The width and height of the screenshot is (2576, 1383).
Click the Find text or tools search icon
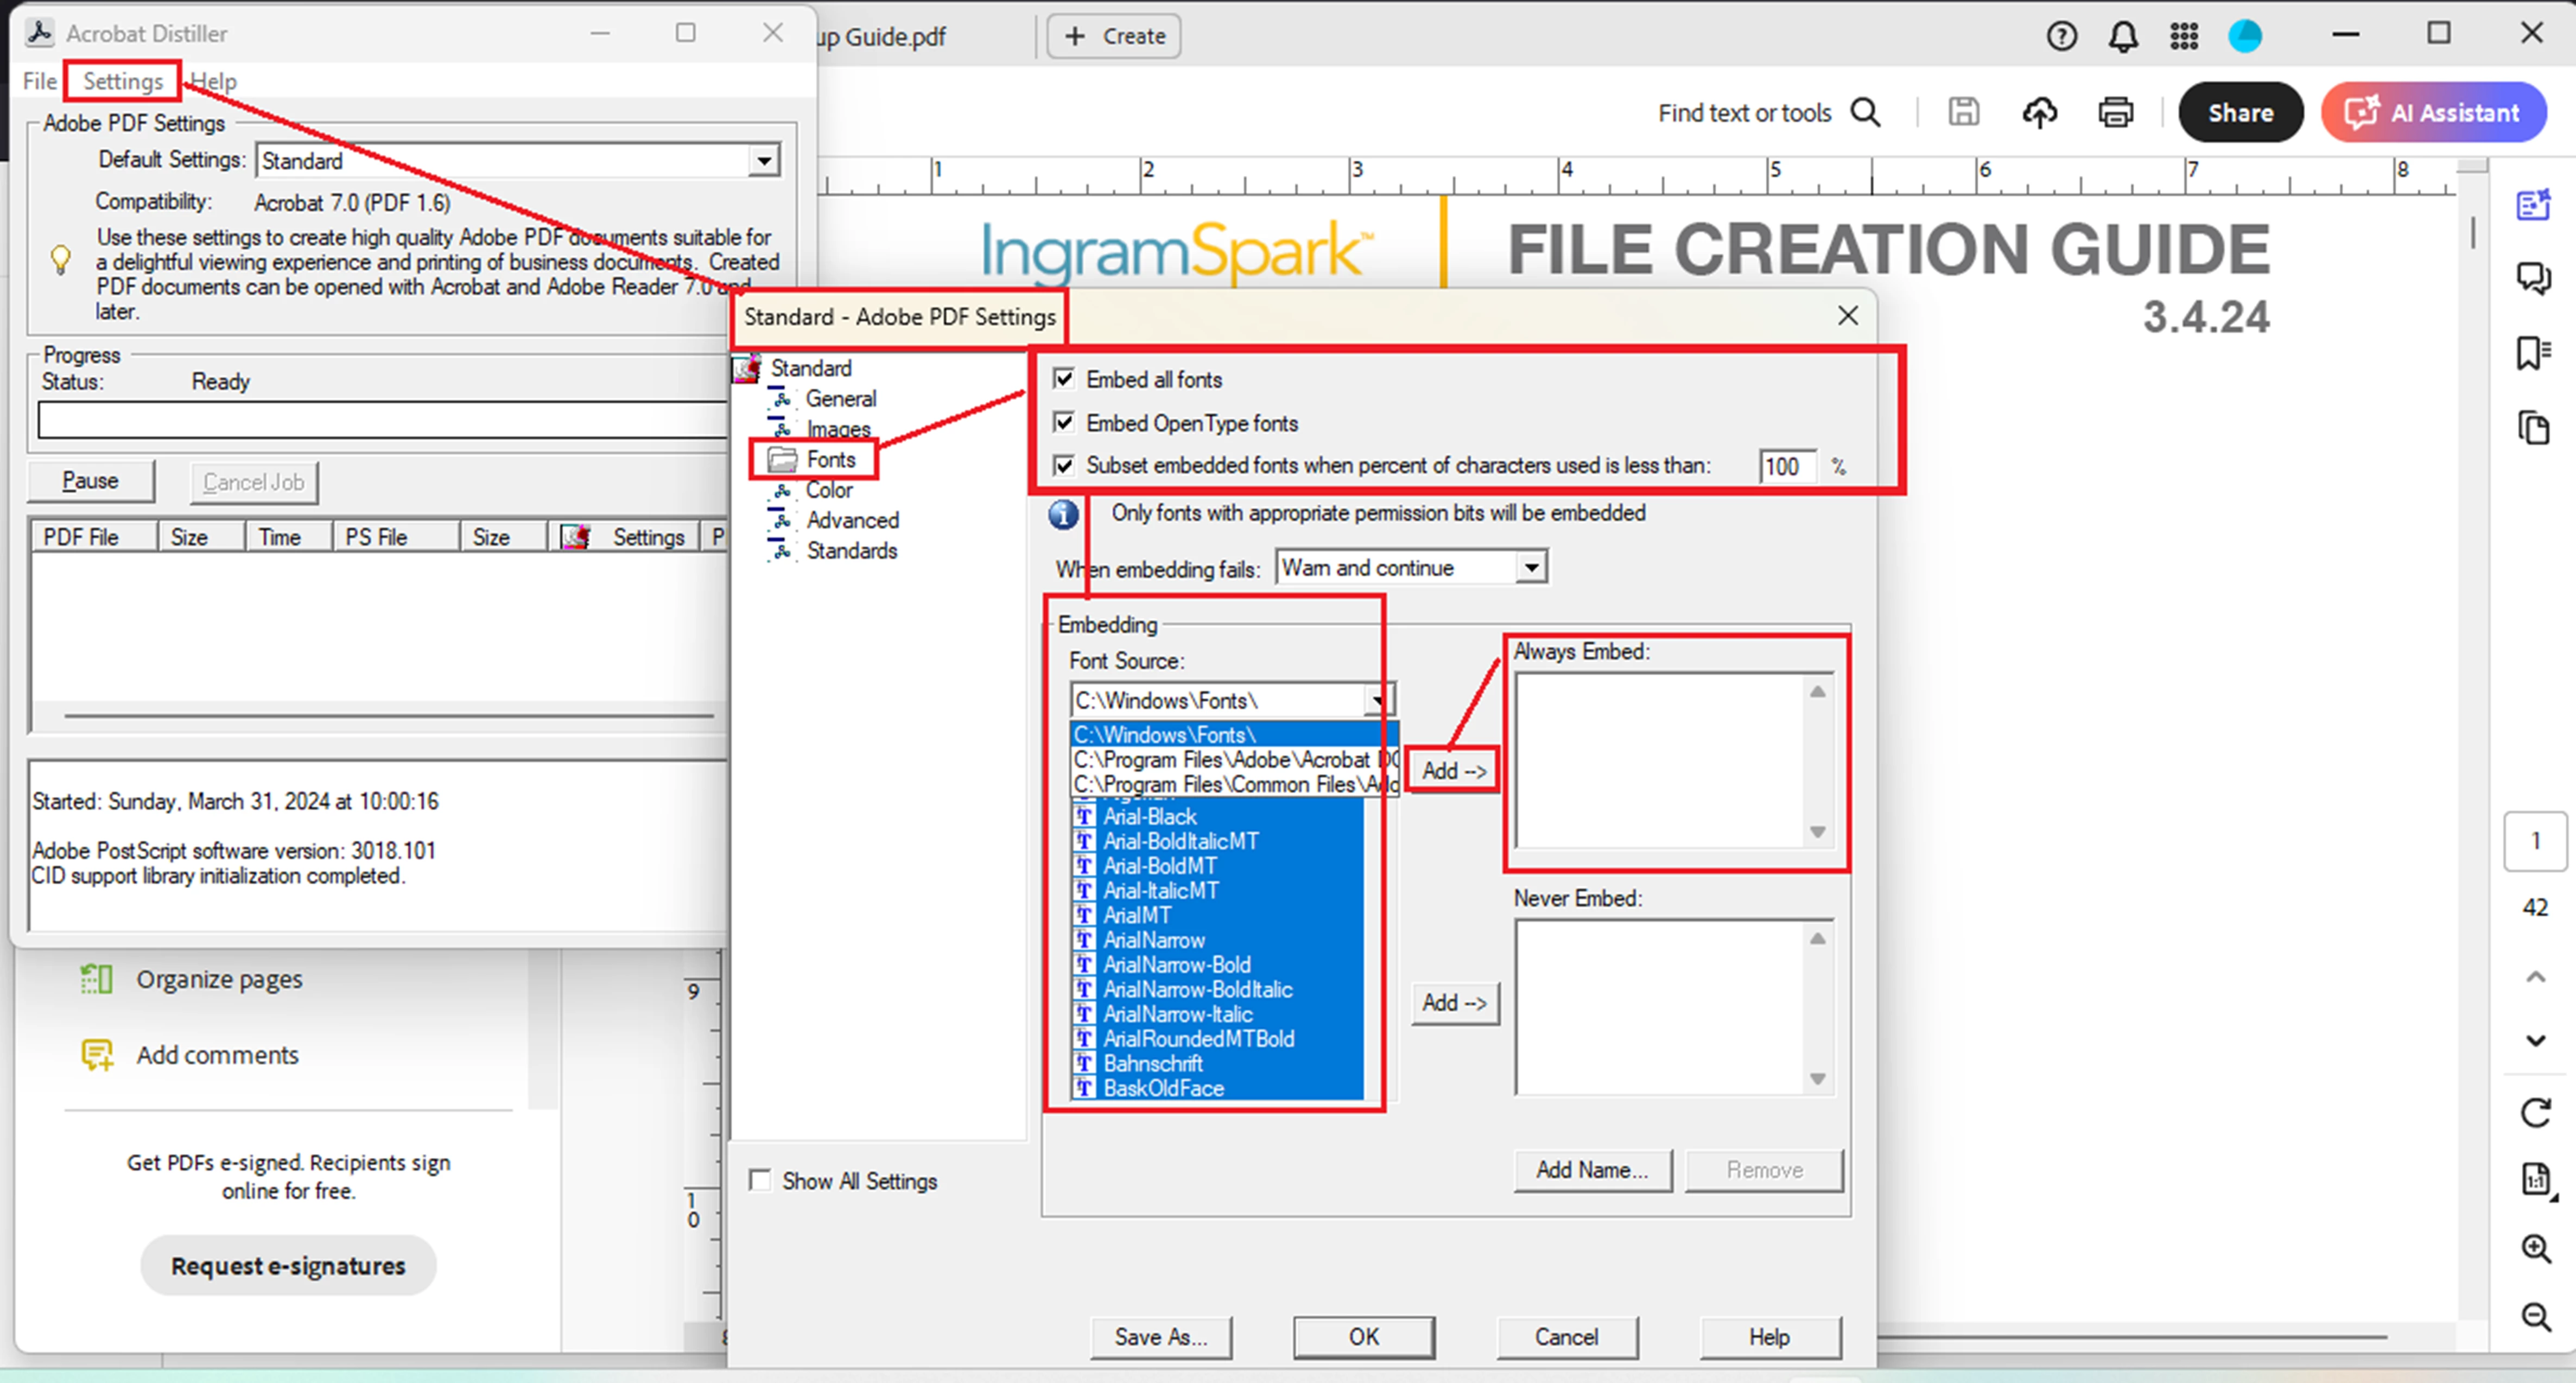[x=1866, y=112]
